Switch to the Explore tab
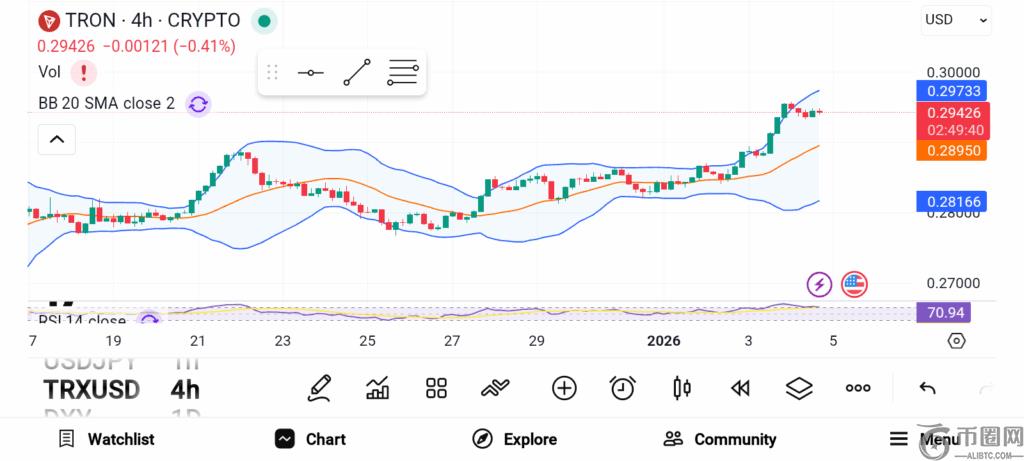 click(515, 439)
